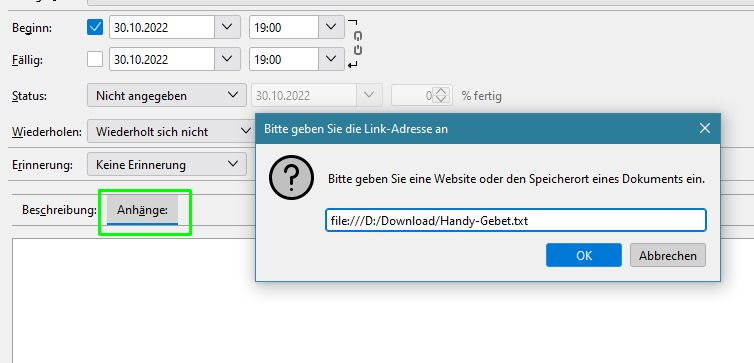Open the Beginn time 19:00 dropdown

point(331,27)
